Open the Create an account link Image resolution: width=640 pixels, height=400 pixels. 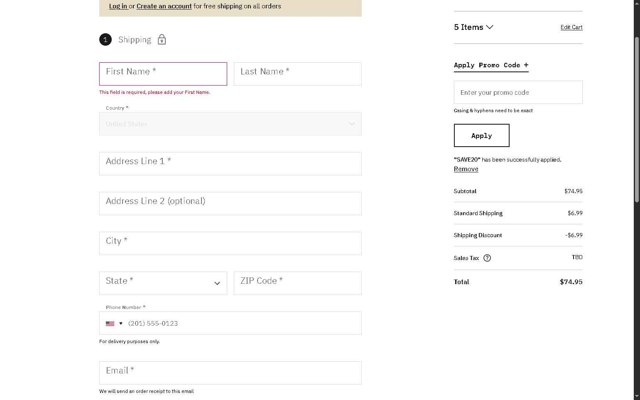coord(164,6)
